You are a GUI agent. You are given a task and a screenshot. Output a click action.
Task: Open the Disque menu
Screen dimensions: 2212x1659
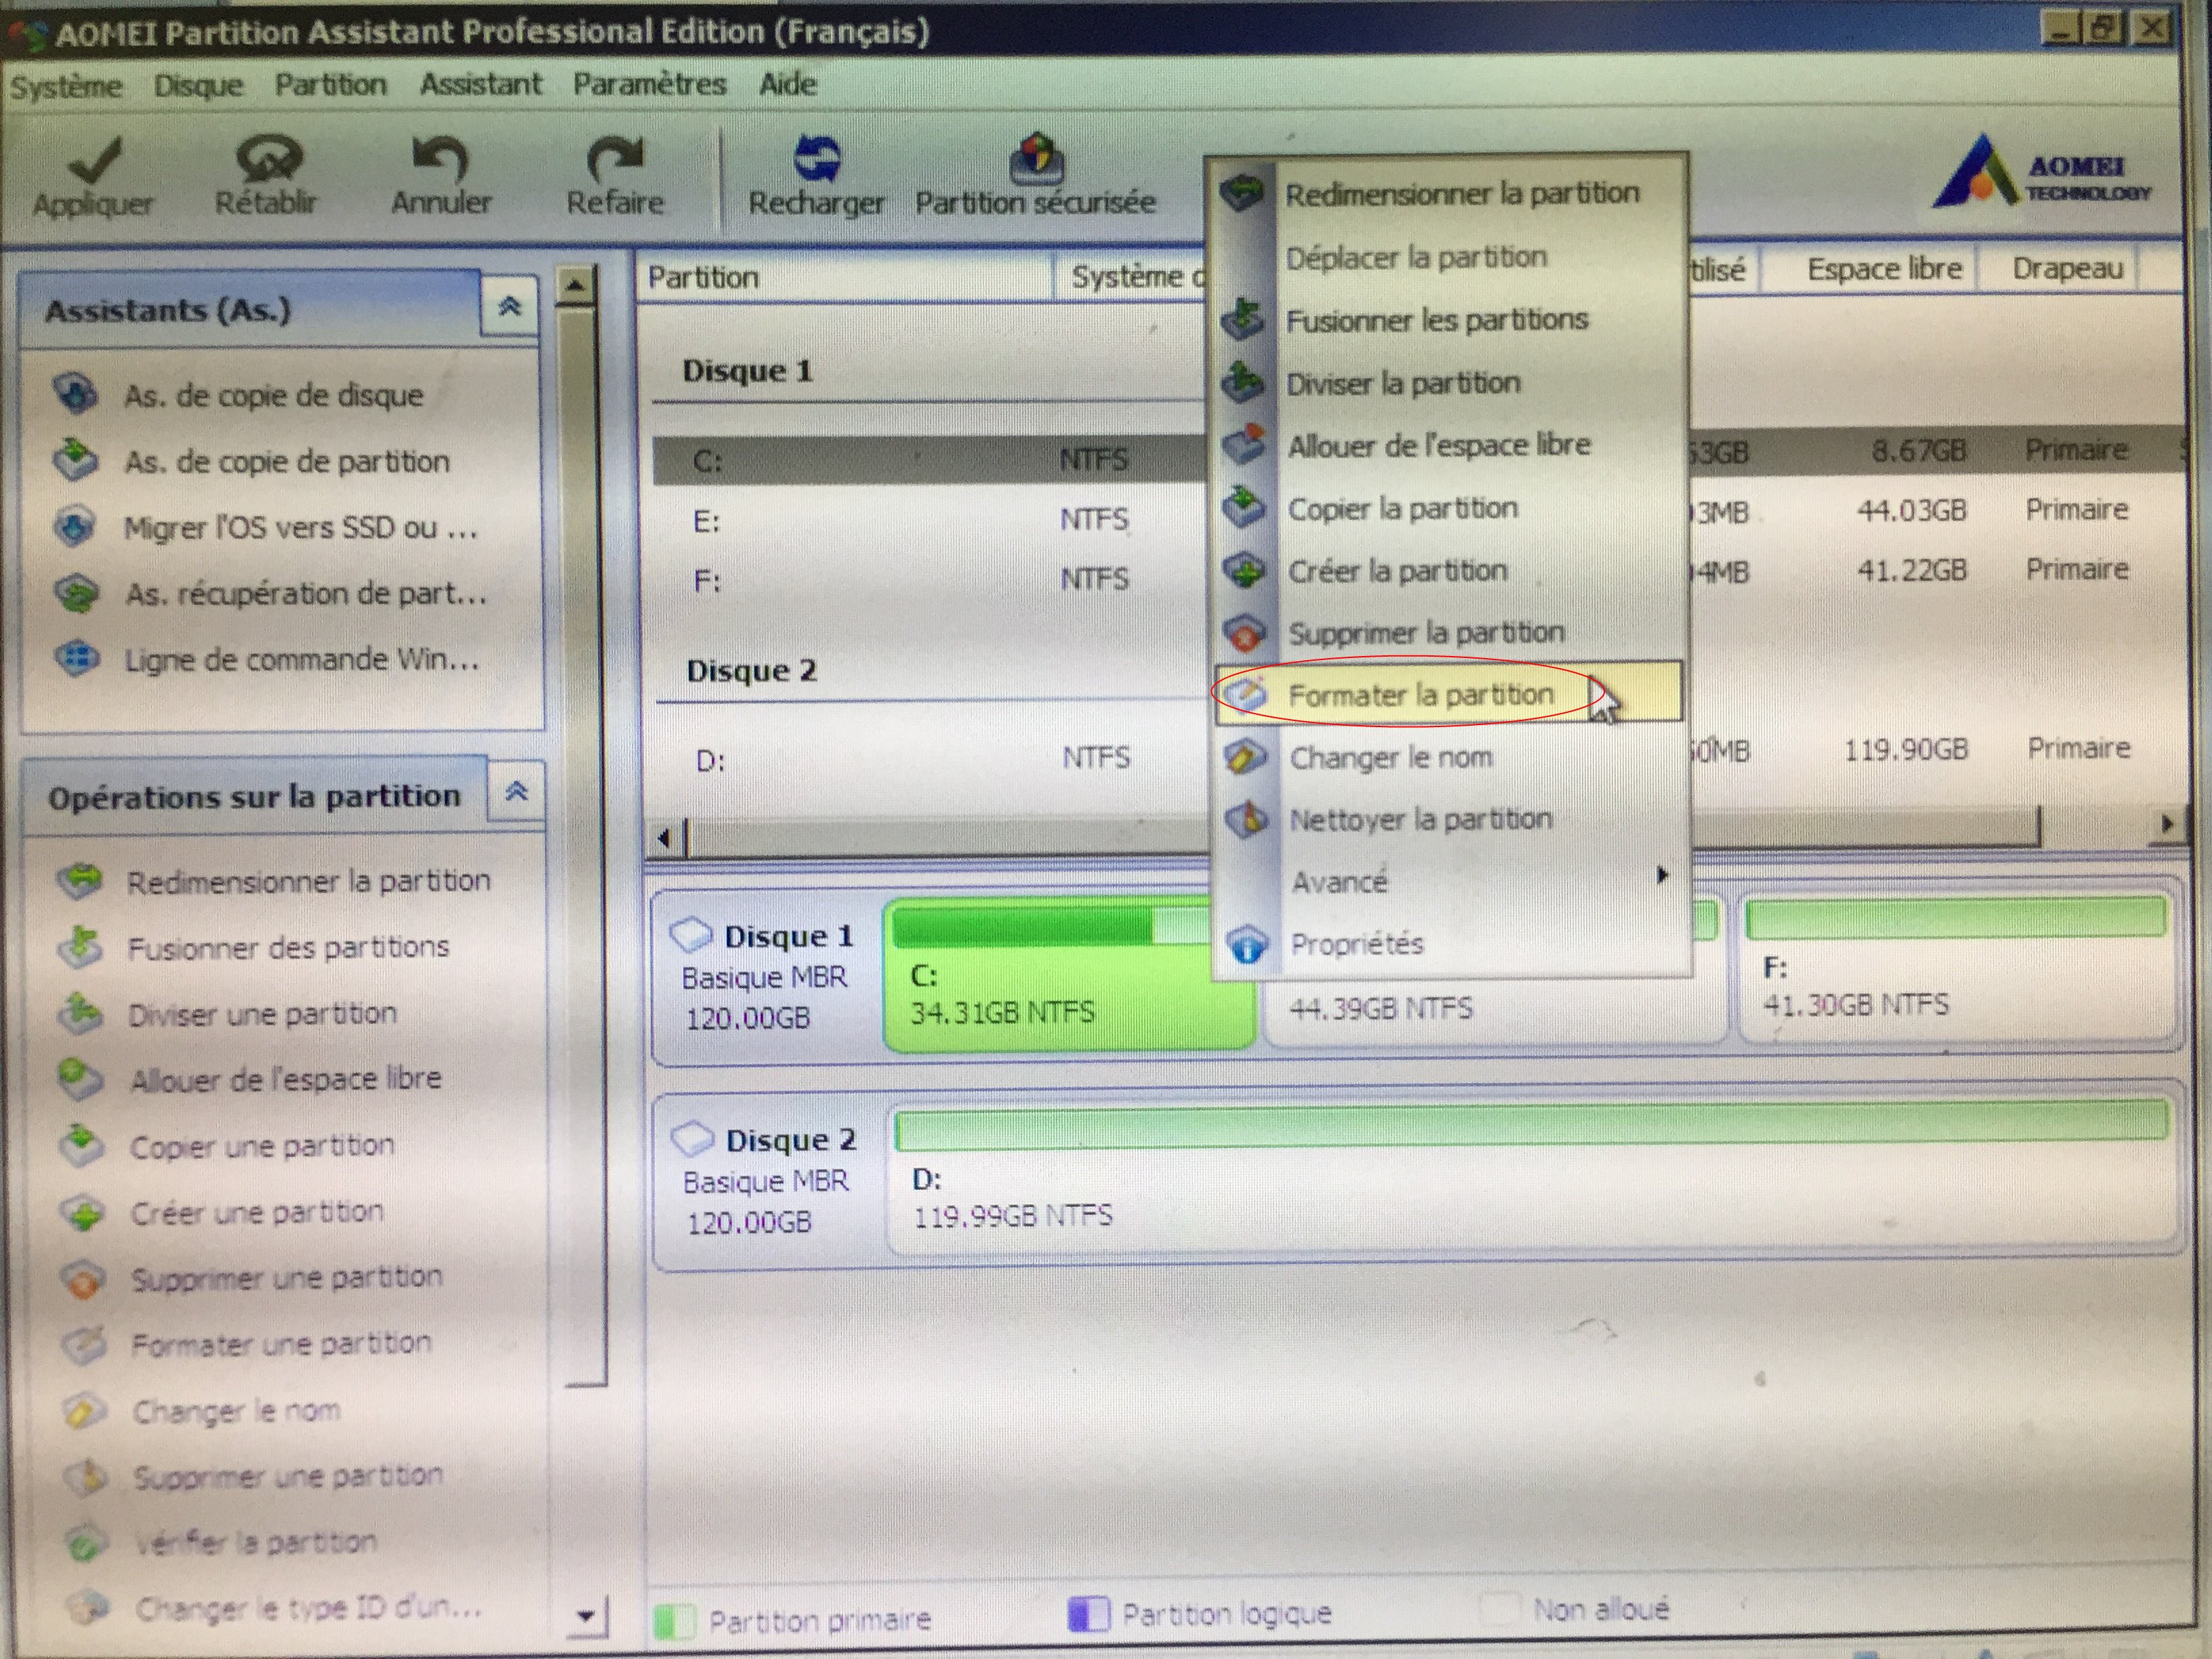198,86
